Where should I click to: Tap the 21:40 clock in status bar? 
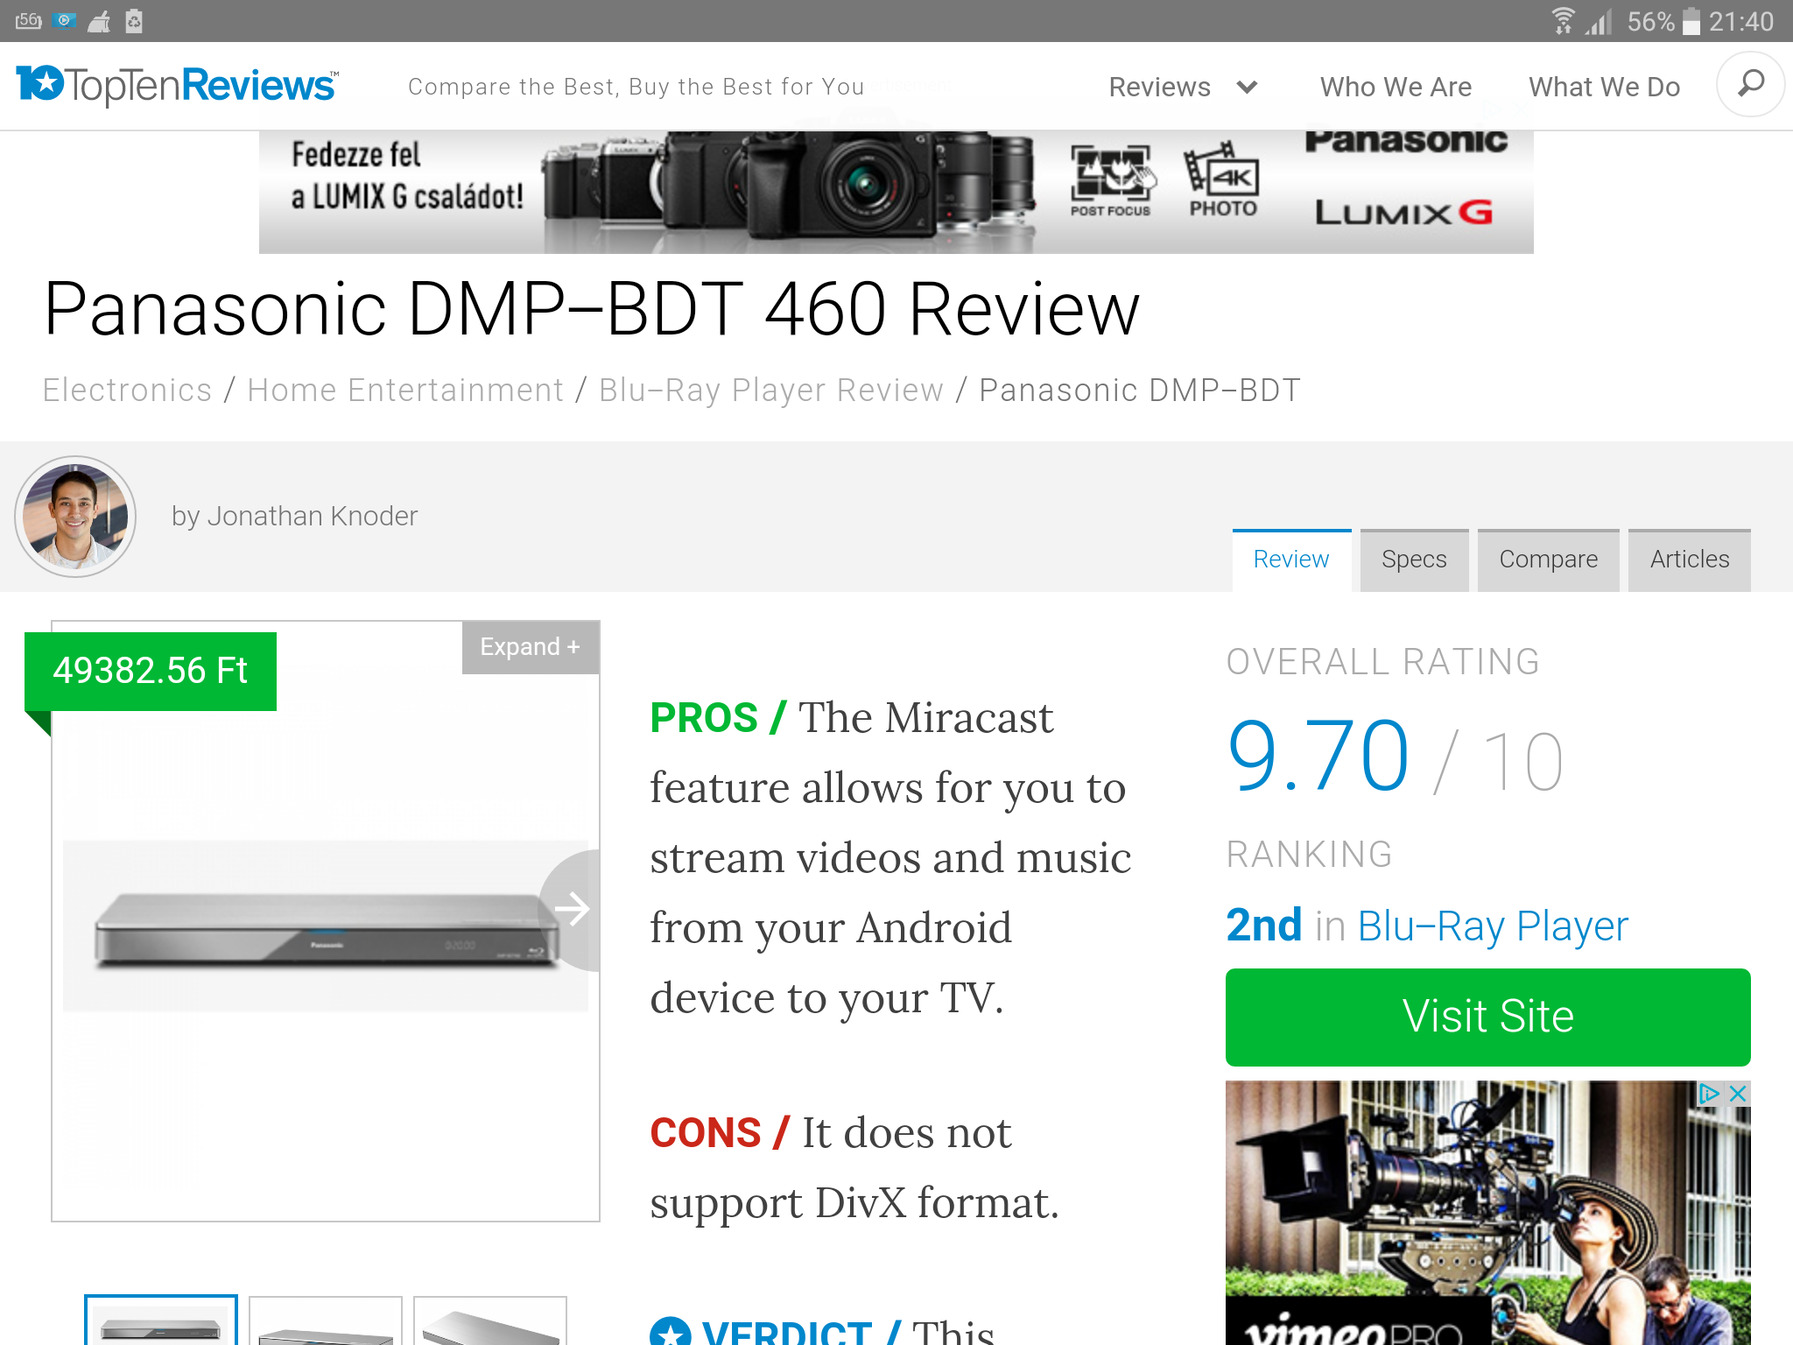1741,21
